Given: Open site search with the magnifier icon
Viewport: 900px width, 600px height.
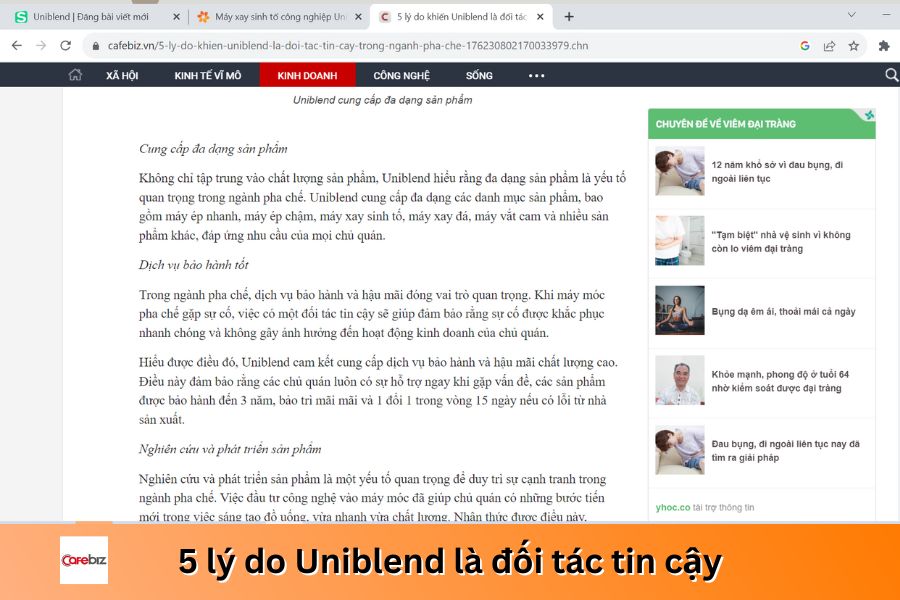Looking at the screenshot, I should [890, 74].
